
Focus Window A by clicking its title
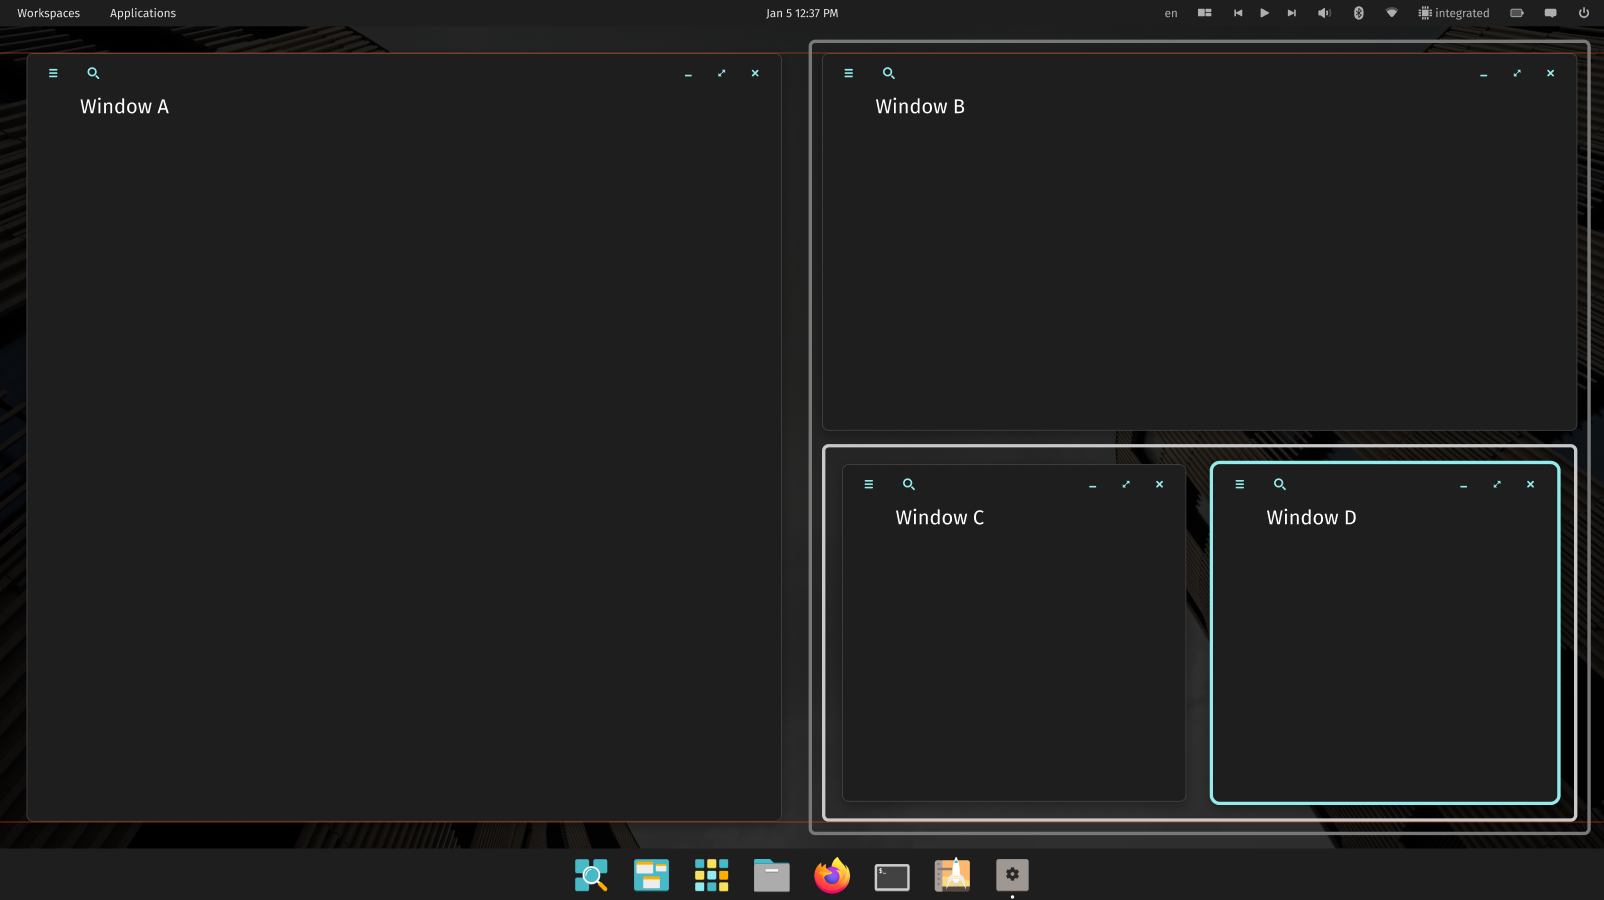[124, 106]
